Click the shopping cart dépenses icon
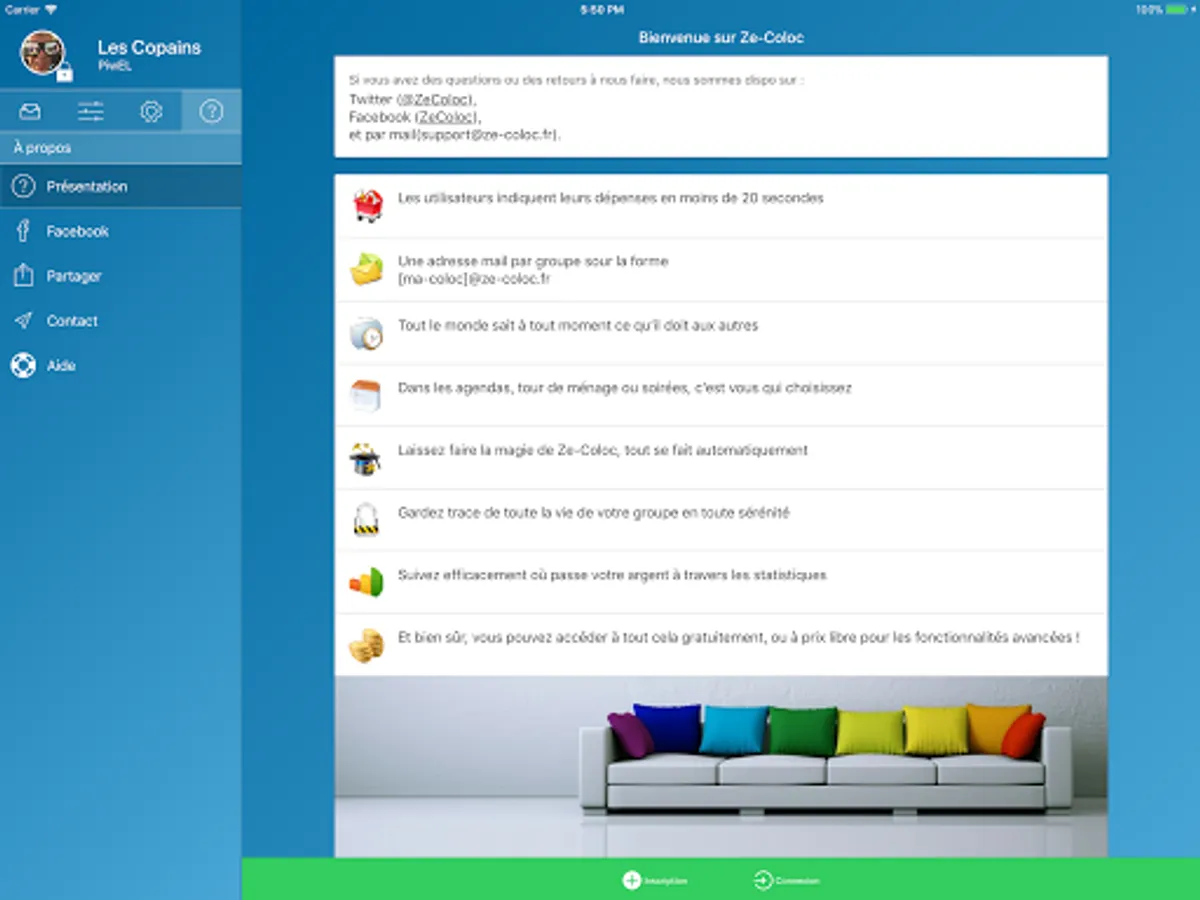1200x900 pixels. click(x=367, y=206)
